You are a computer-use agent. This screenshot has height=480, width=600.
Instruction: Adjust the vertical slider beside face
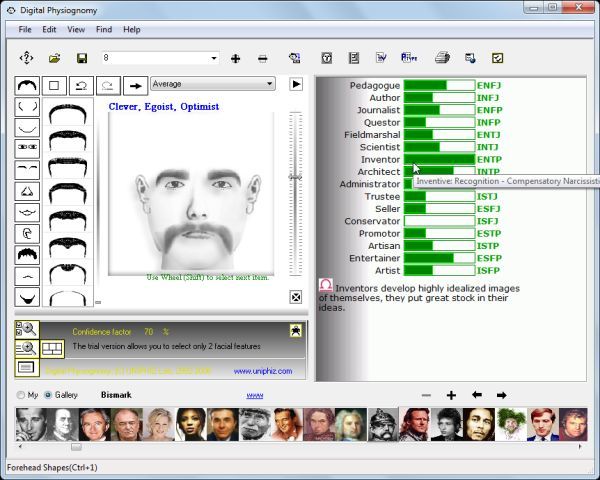(x=295, y=177)
